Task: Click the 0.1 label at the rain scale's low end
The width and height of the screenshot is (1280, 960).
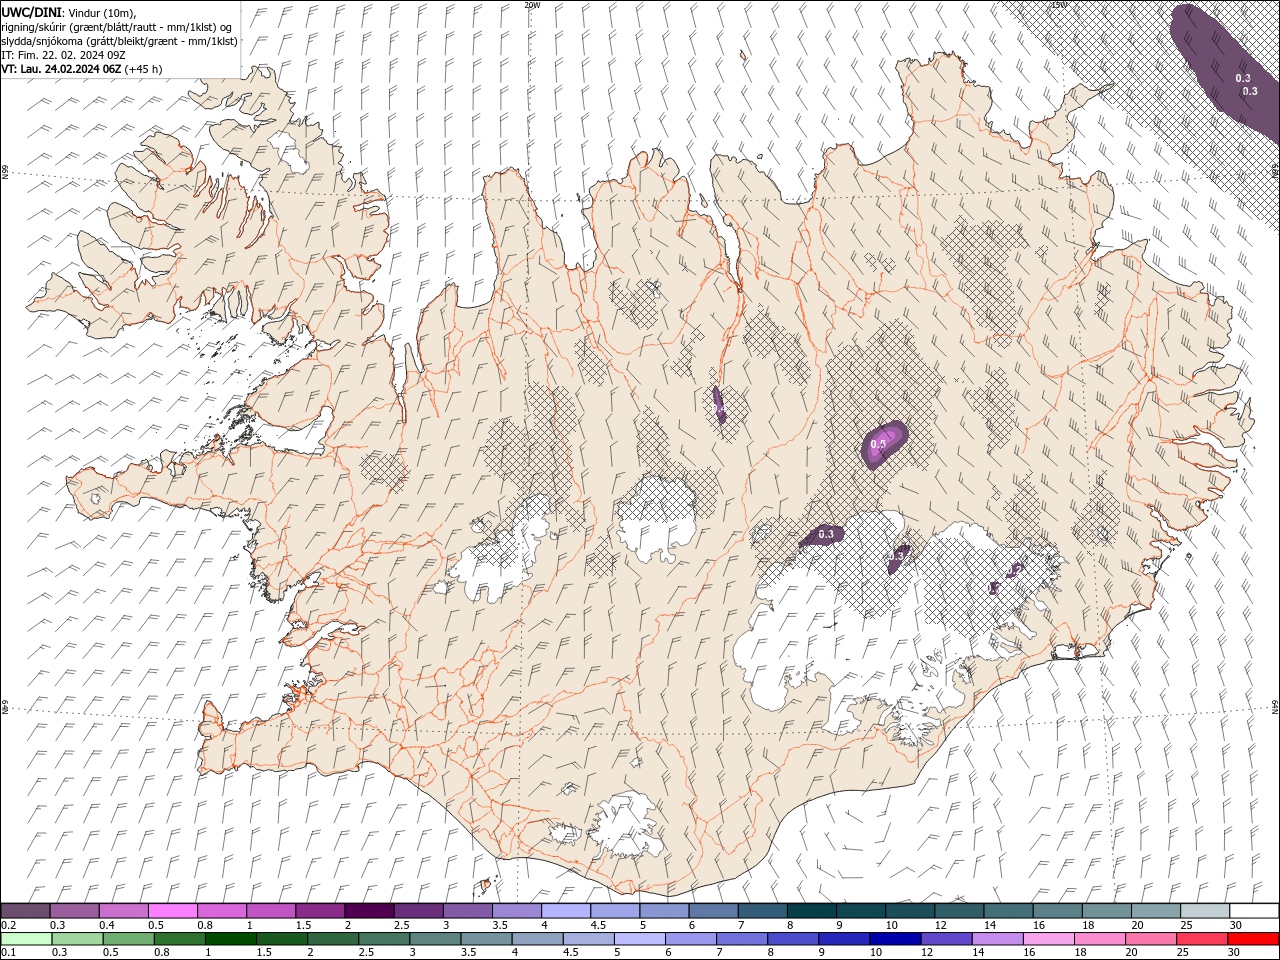Action: [7, 953]
